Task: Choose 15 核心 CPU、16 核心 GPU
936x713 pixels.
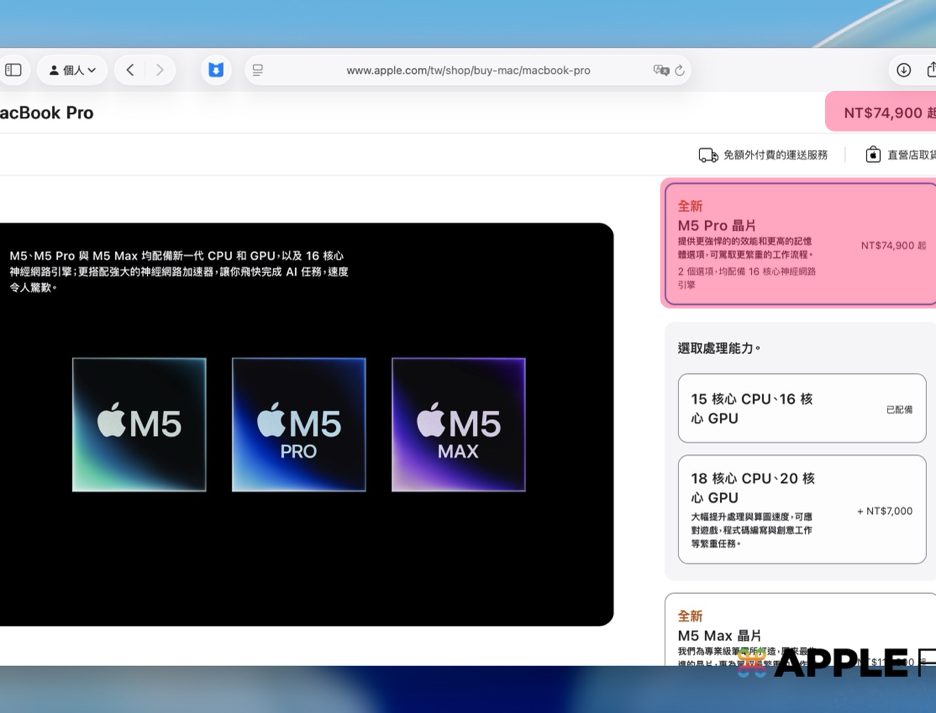Action: (801, 408)
